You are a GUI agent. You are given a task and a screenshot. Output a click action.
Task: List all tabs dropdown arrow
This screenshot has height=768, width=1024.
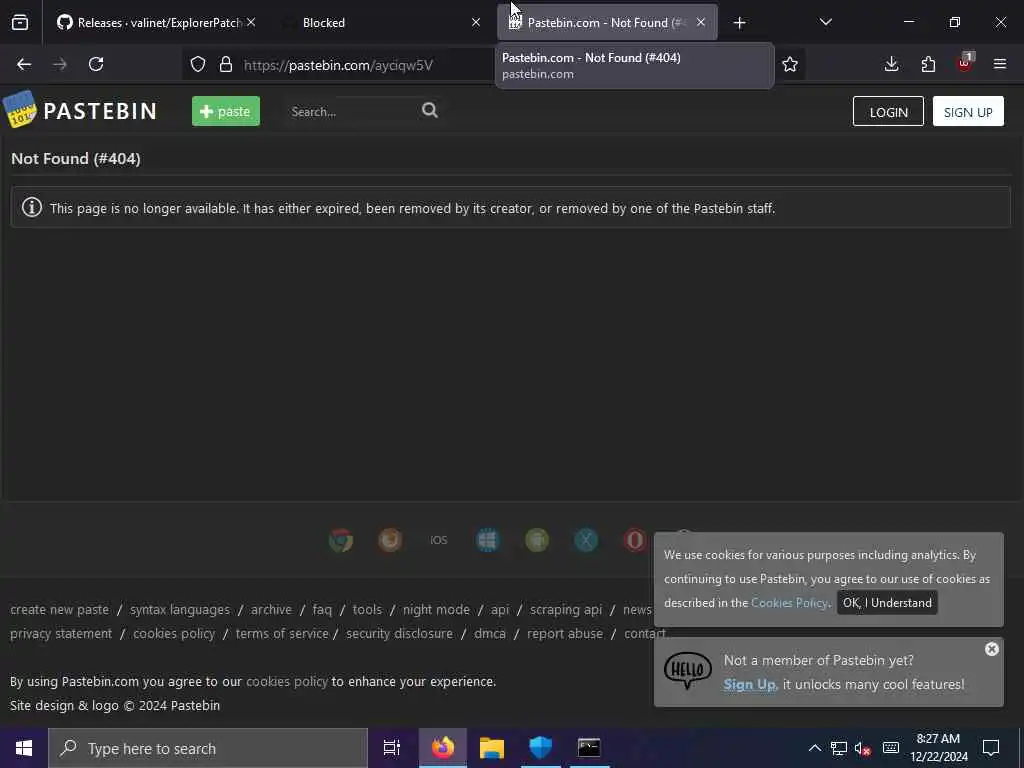click(825, 23)
